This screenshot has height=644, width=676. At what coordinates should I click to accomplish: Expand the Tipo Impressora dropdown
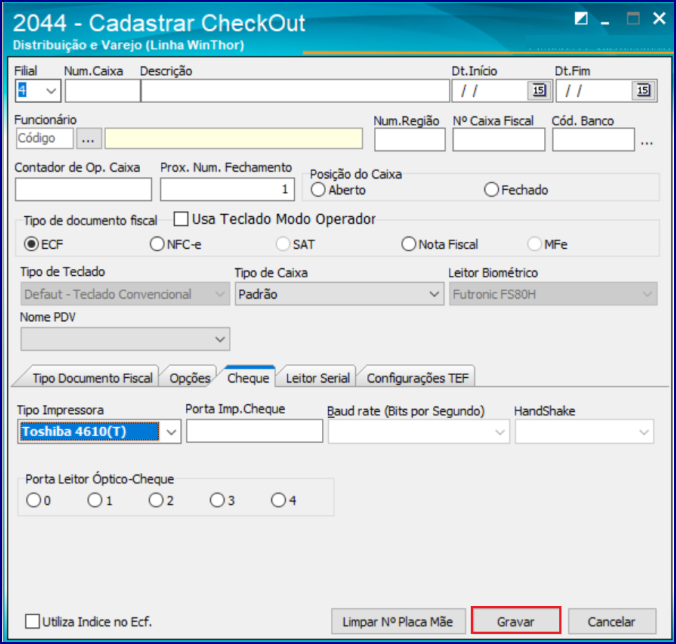[x=171, y=432]
